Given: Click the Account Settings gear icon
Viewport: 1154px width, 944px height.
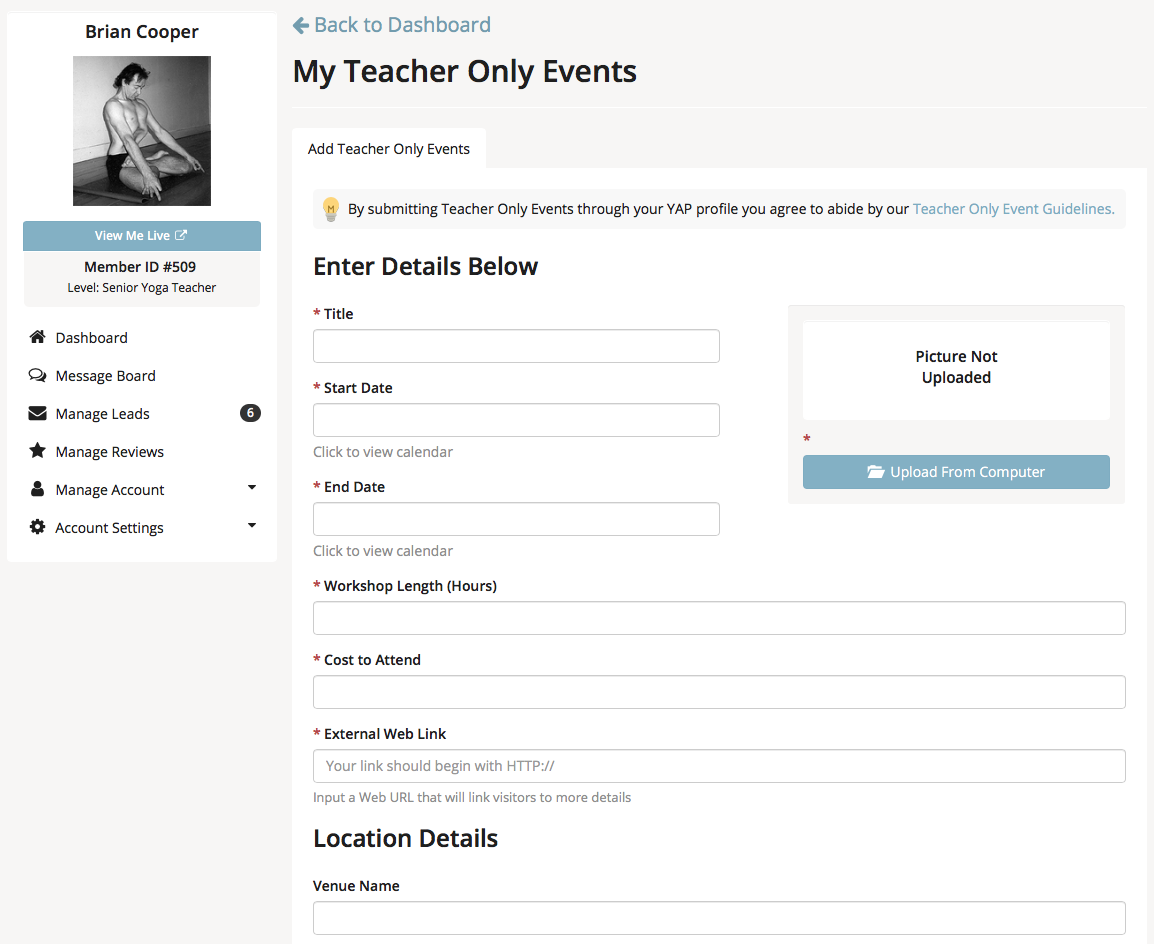Looking at the screenshot, I should click(37, 528).
